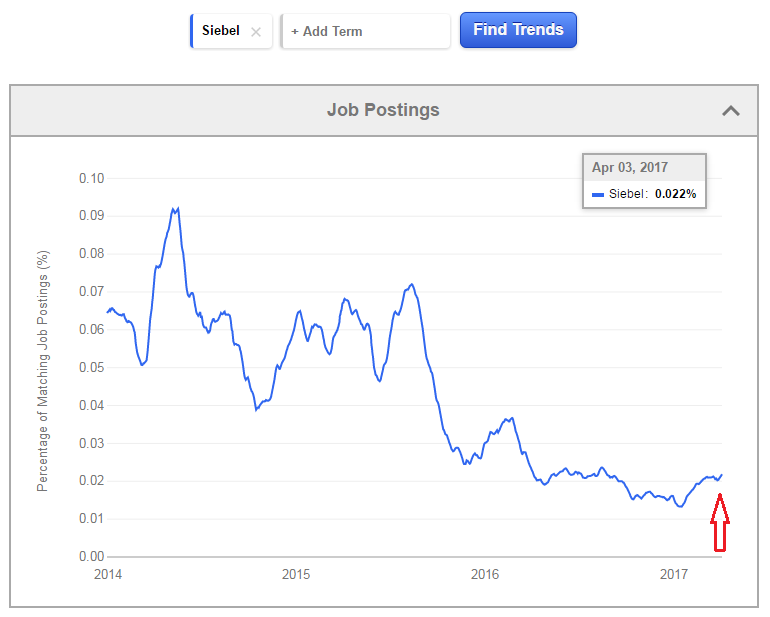Click the 0.00 y-axis label
The width and height of the screenshot is (770, 617).
click(x=92, y=557)
